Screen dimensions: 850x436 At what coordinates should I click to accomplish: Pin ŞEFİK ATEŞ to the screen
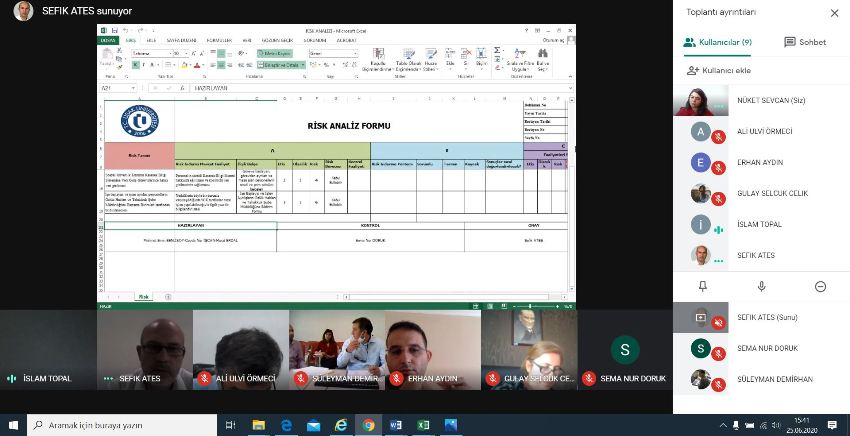click(702, 286)
